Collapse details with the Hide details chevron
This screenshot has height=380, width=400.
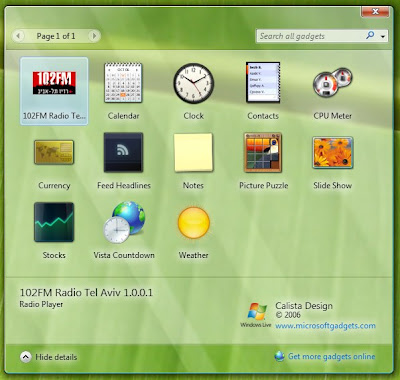(x=26, y=357)
